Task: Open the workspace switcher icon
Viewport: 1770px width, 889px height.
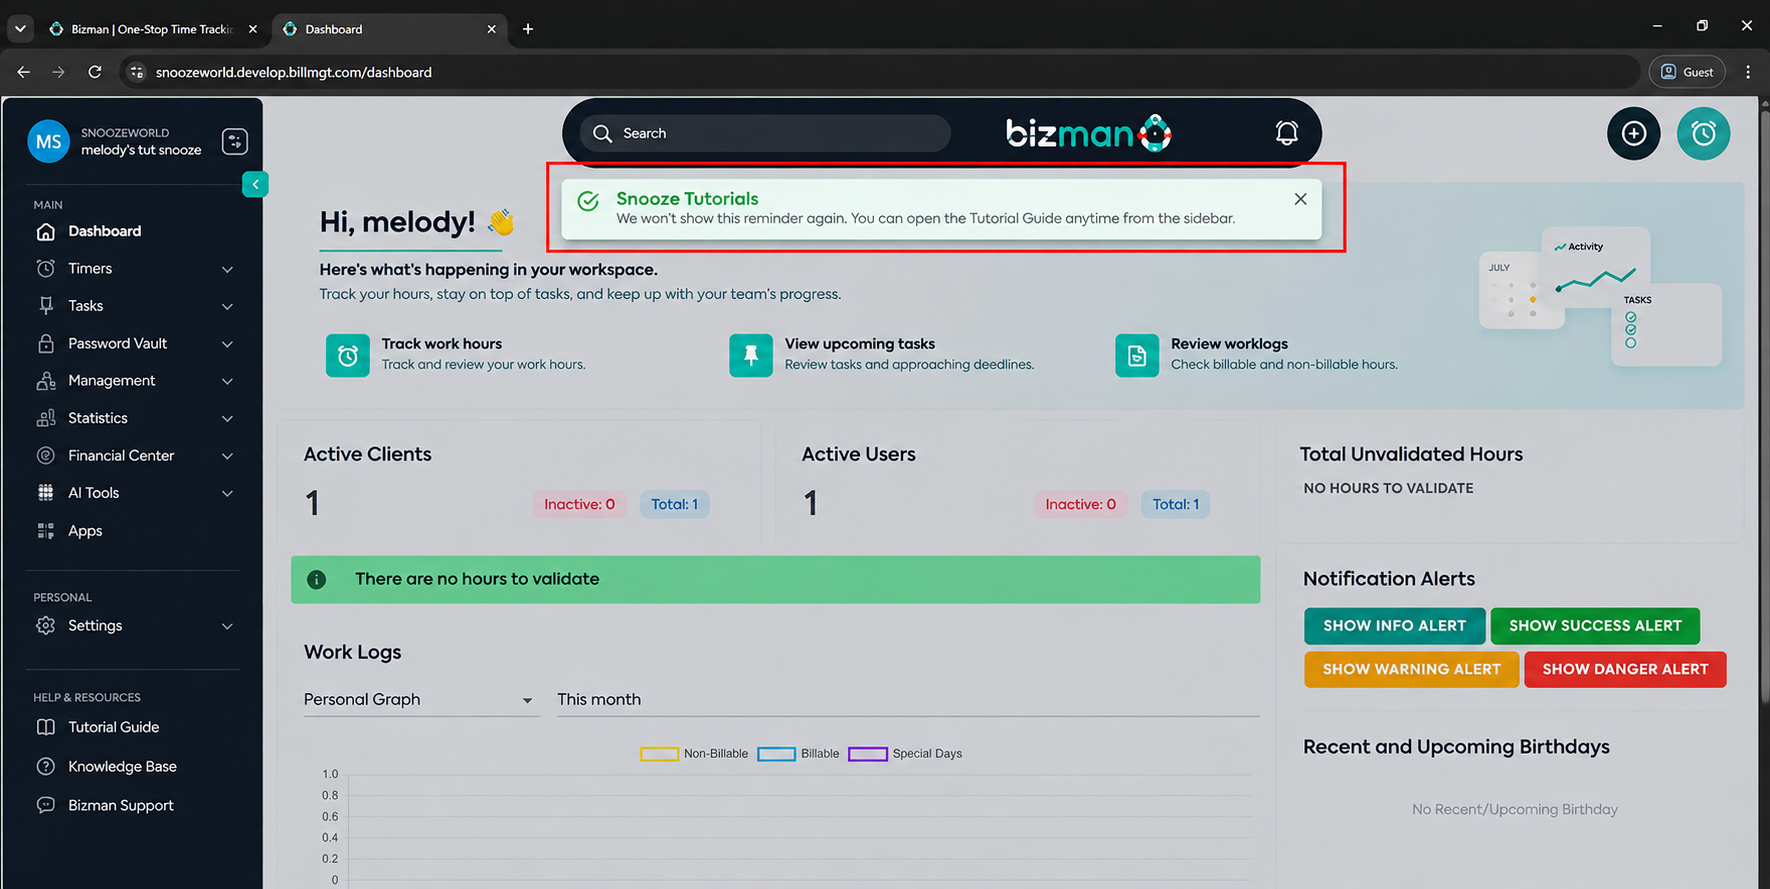Action: tap(235, 142)
